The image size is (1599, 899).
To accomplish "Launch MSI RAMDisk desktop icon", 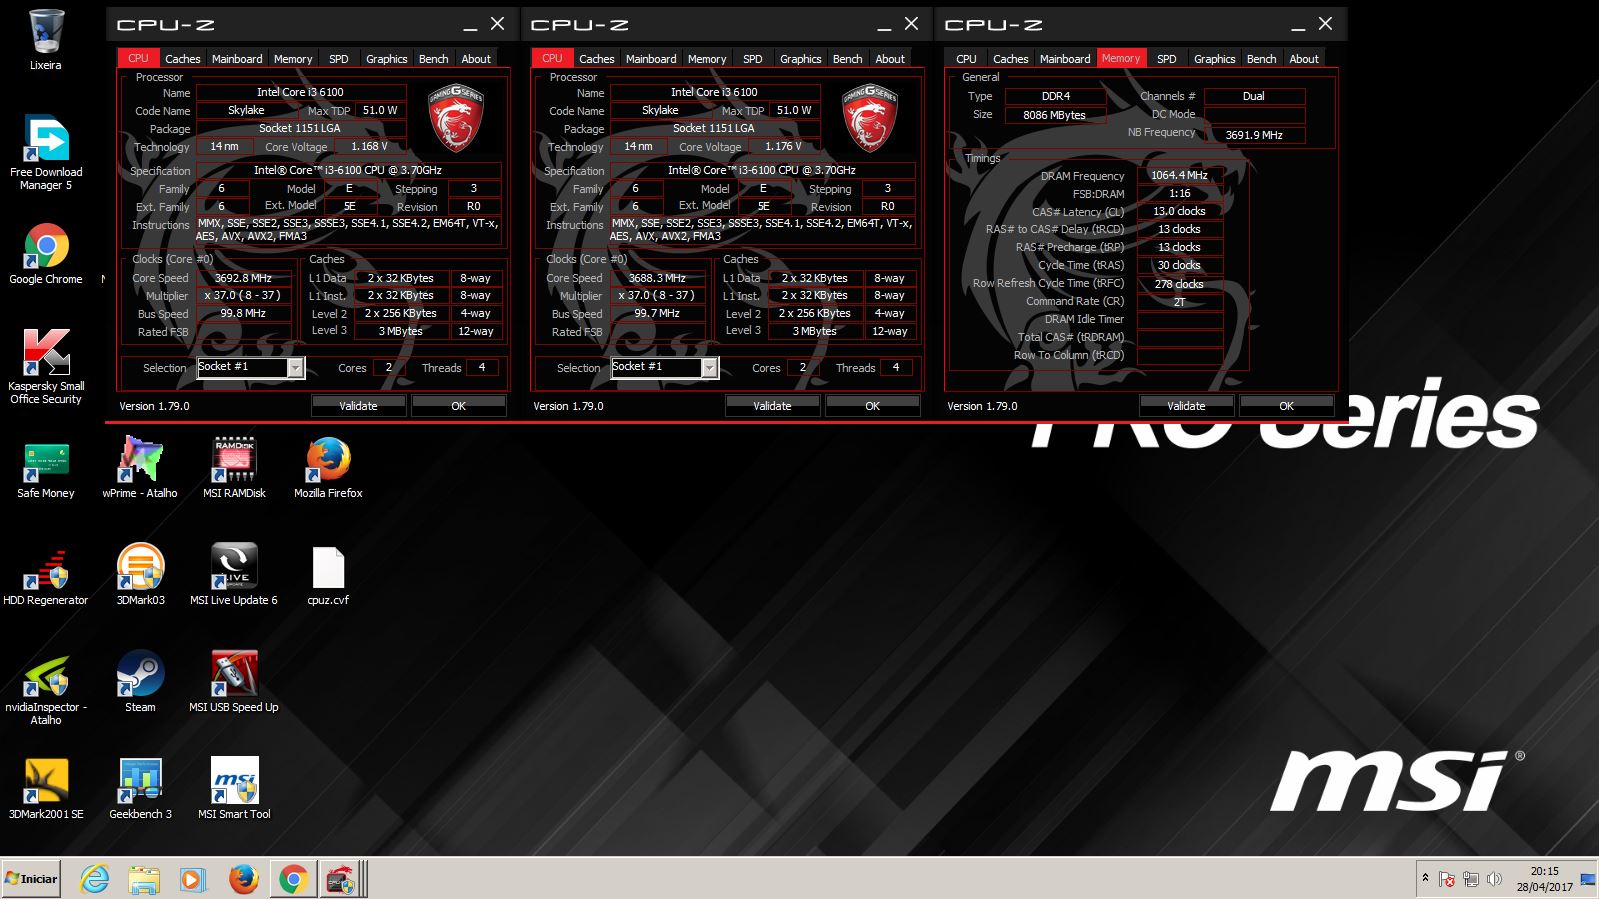I will pyautogui.click(x=234, y=468).
